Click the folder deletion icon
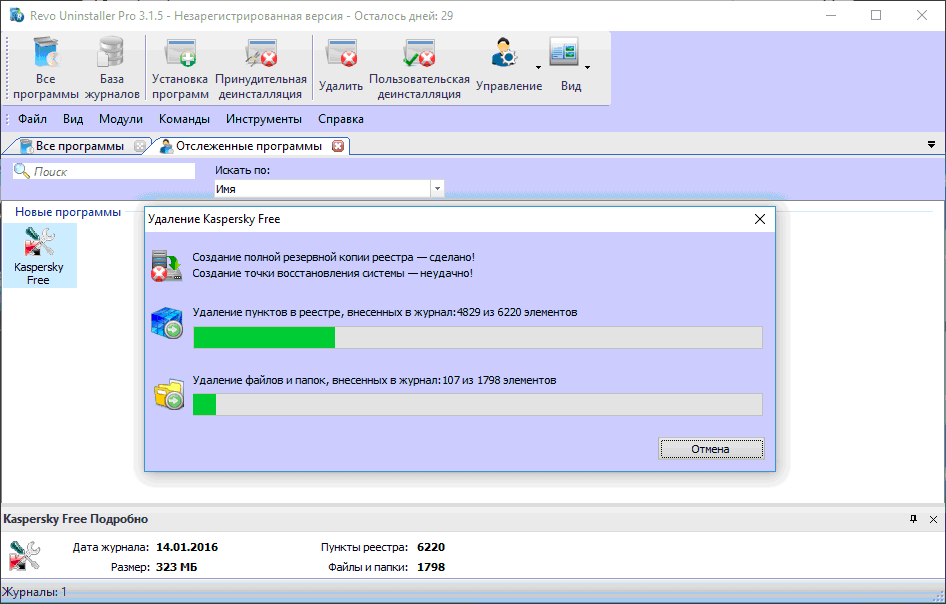Viewport: 946px width, 604px height. (169, 394)
